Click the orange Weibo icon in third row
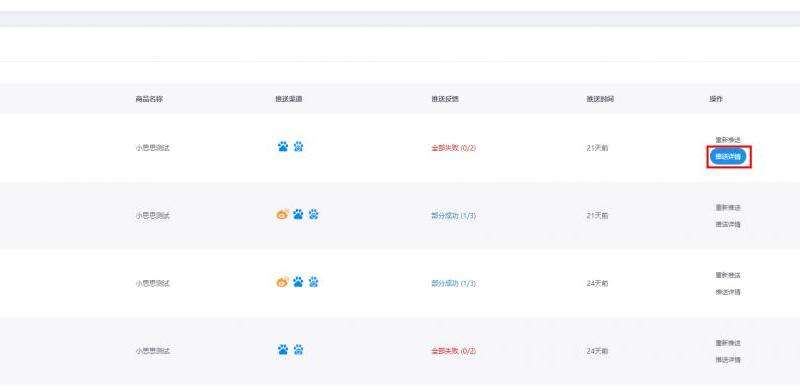This screenshot has width=800, height=390. pyautogui.click(x=282, y=282)
